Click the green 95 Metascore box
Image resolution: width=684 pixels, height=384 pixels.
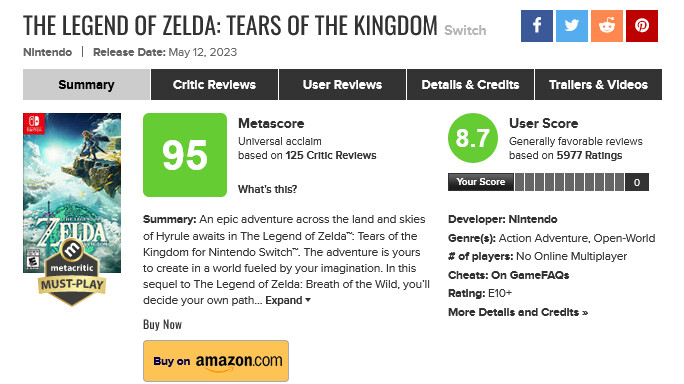[185, 155]
